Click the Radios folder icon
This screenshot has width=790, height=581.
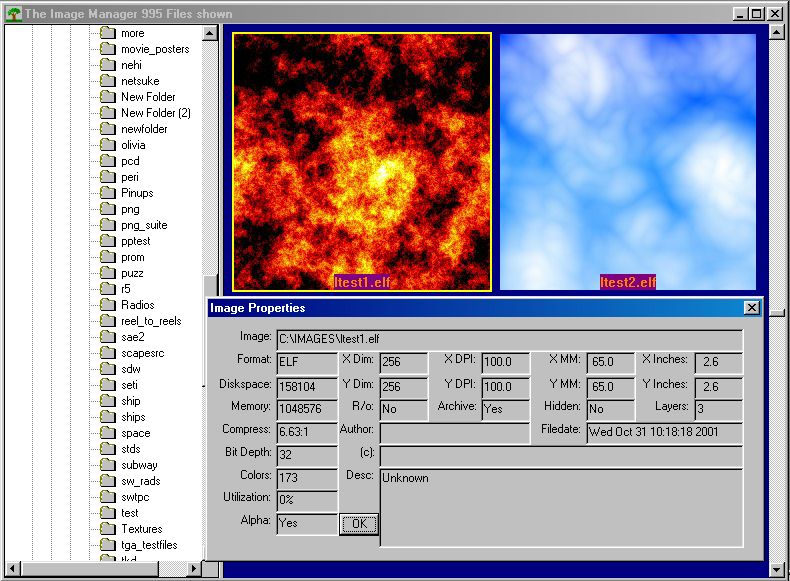(x=107, y=305)
